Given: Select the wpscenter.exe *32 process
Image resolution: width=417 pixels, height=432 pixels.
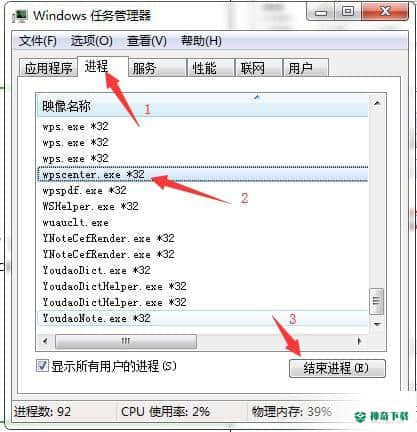Looking at the screenshot, I should [203, 174].
